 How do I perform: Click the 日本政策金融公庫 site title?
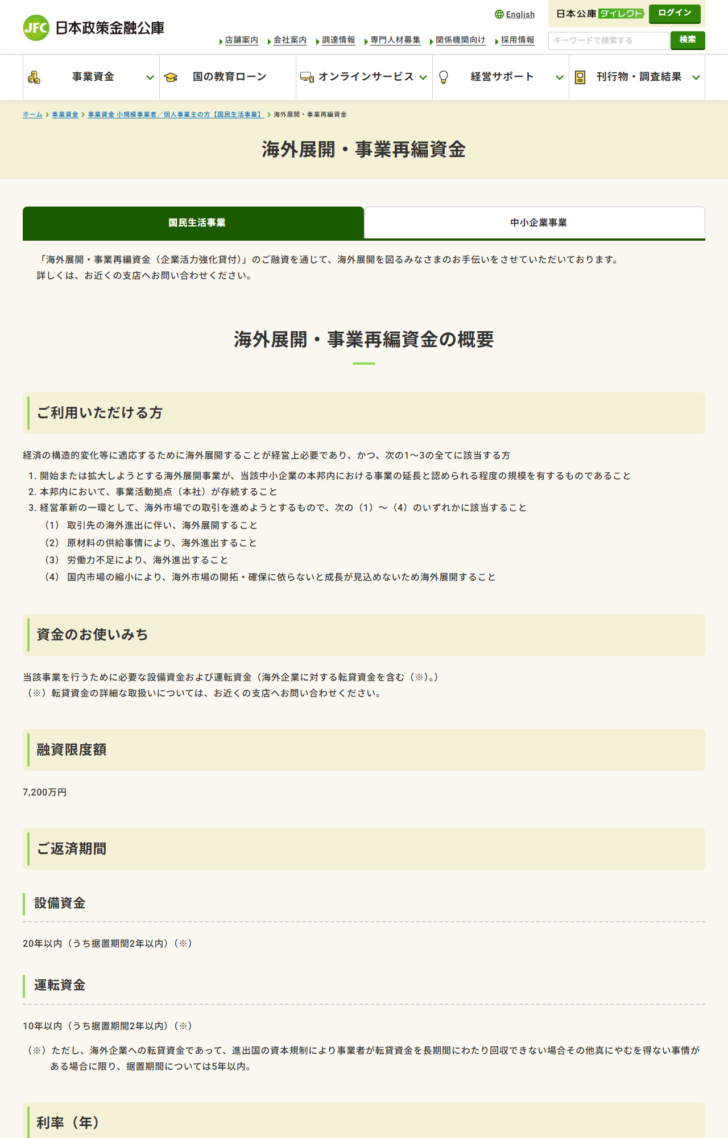(x=110, y=28)
